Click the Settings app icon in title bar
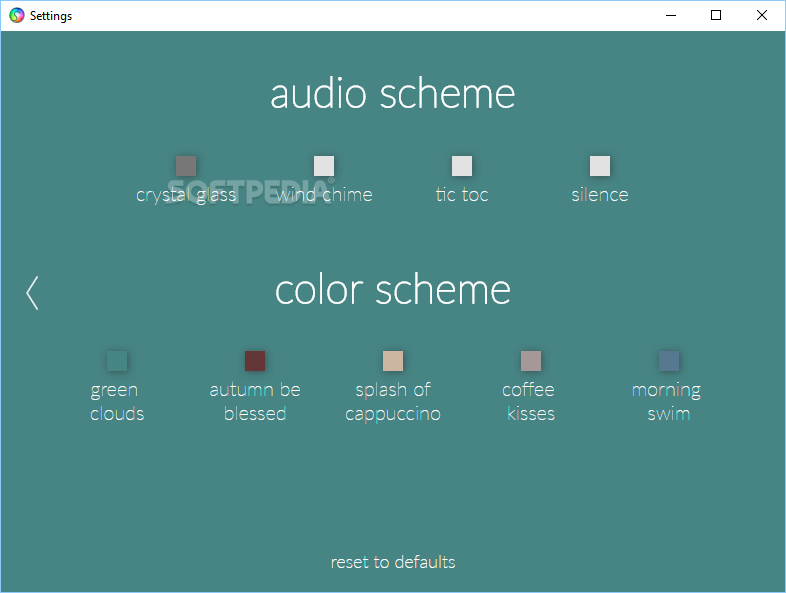 tap(17, 16)
